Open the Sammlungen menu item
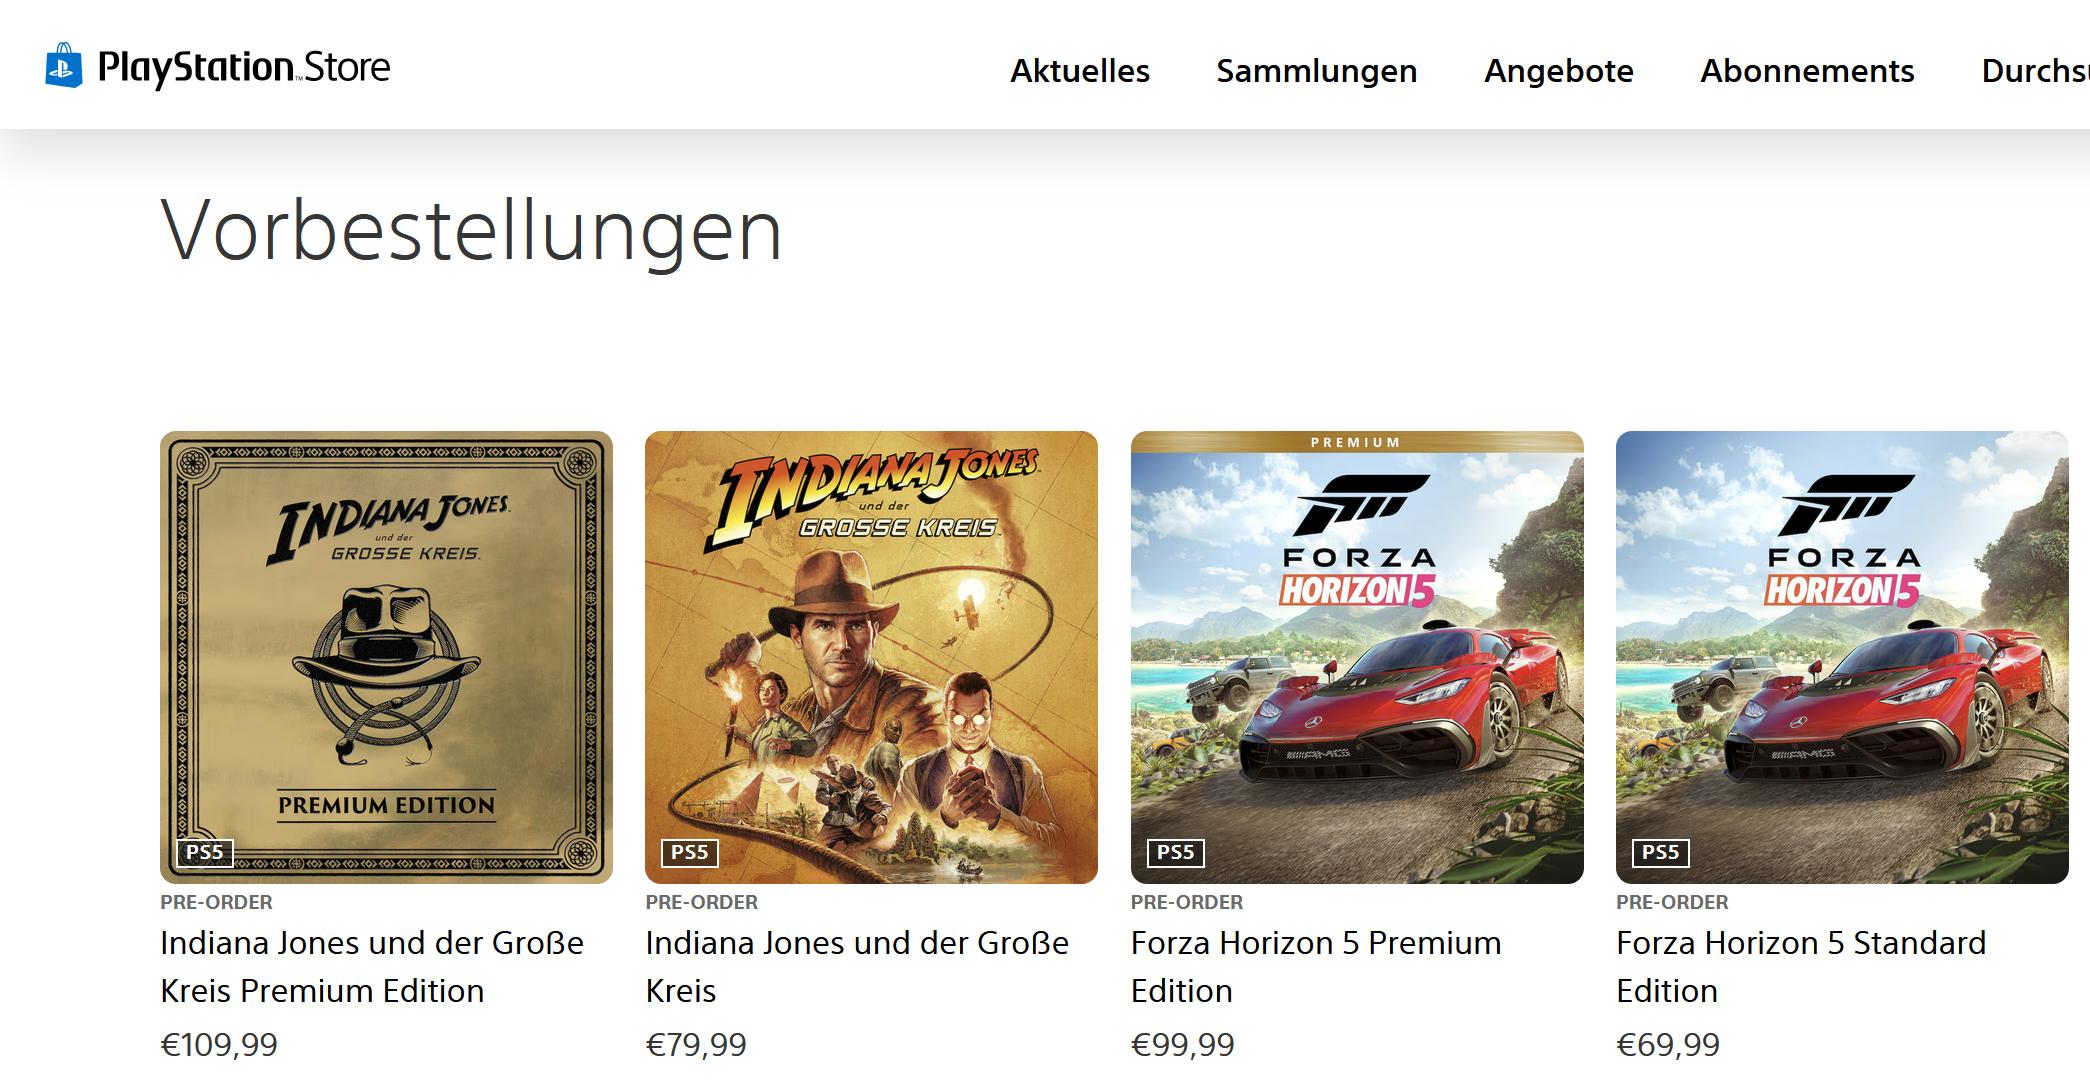This screenshot has width=2090, height=1087. click(1317, 71)
